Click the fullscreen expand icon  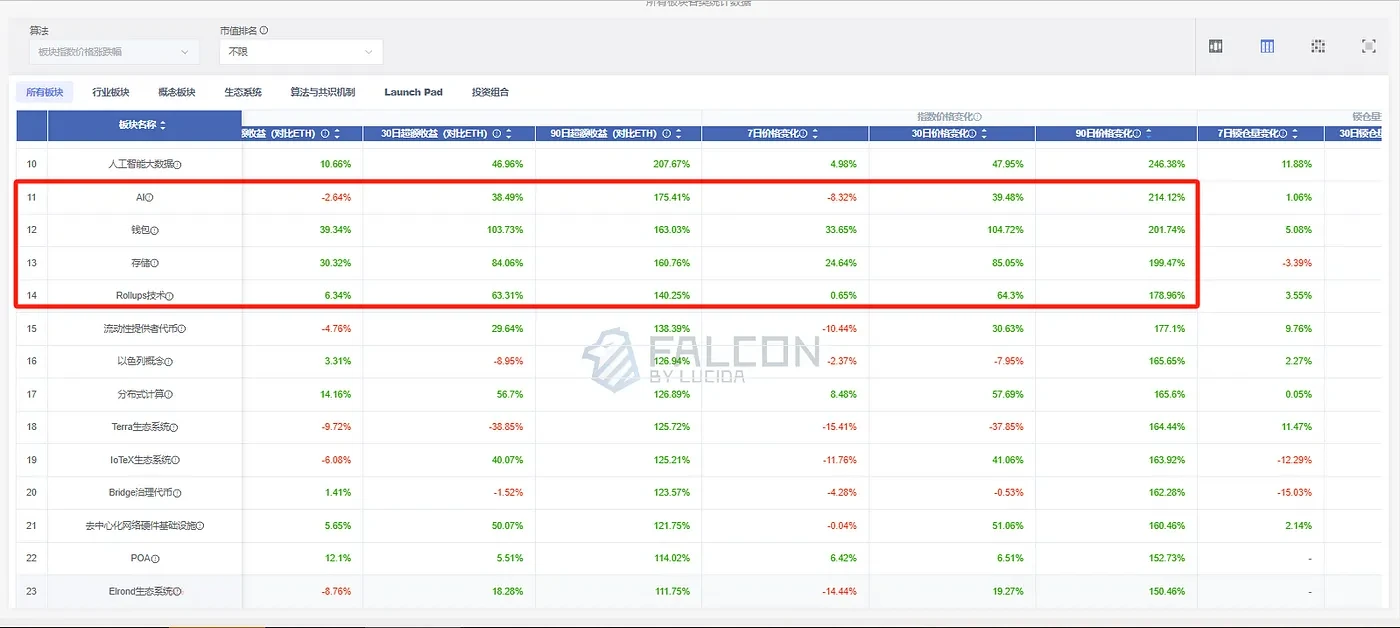pyautogui.click(x=1369, y=47)
